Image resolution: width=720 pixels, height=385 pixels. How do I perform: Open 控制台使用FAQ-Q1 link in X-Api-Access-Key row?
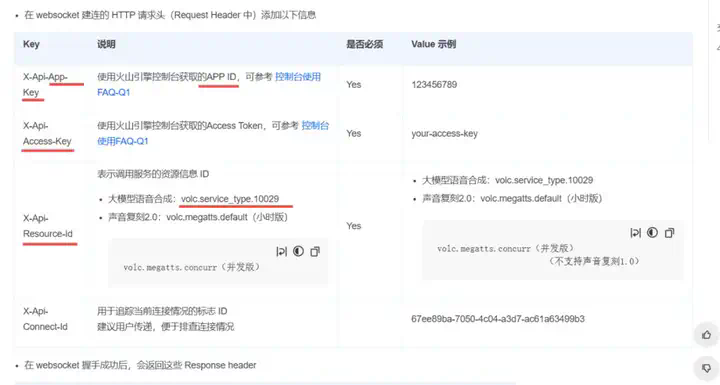[x=213, y=133]
